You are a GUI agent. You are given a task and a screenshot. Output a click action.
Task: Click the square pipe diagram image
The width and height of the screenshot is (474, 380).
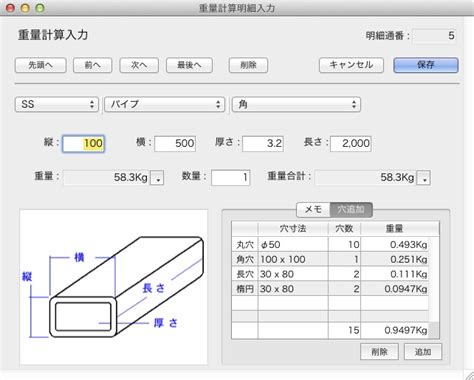[x=114, y=287]
